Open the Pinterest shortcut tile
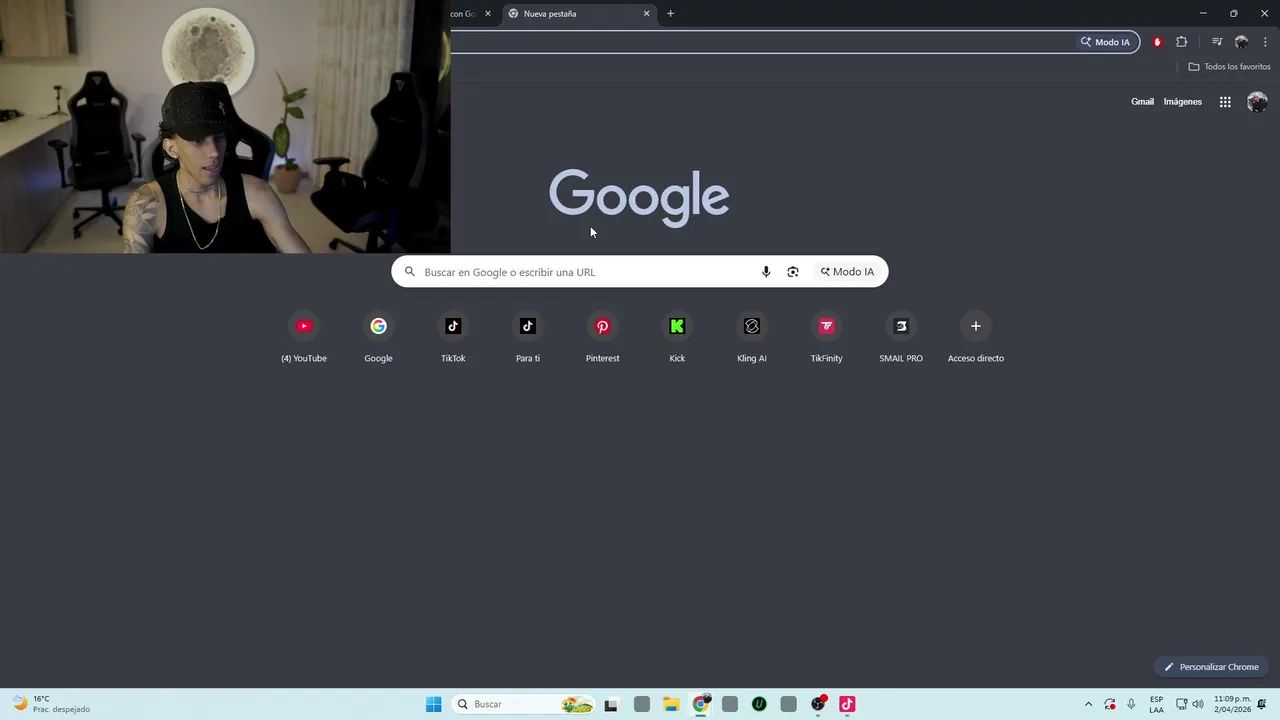The image size is (1280, 720). 602,337
